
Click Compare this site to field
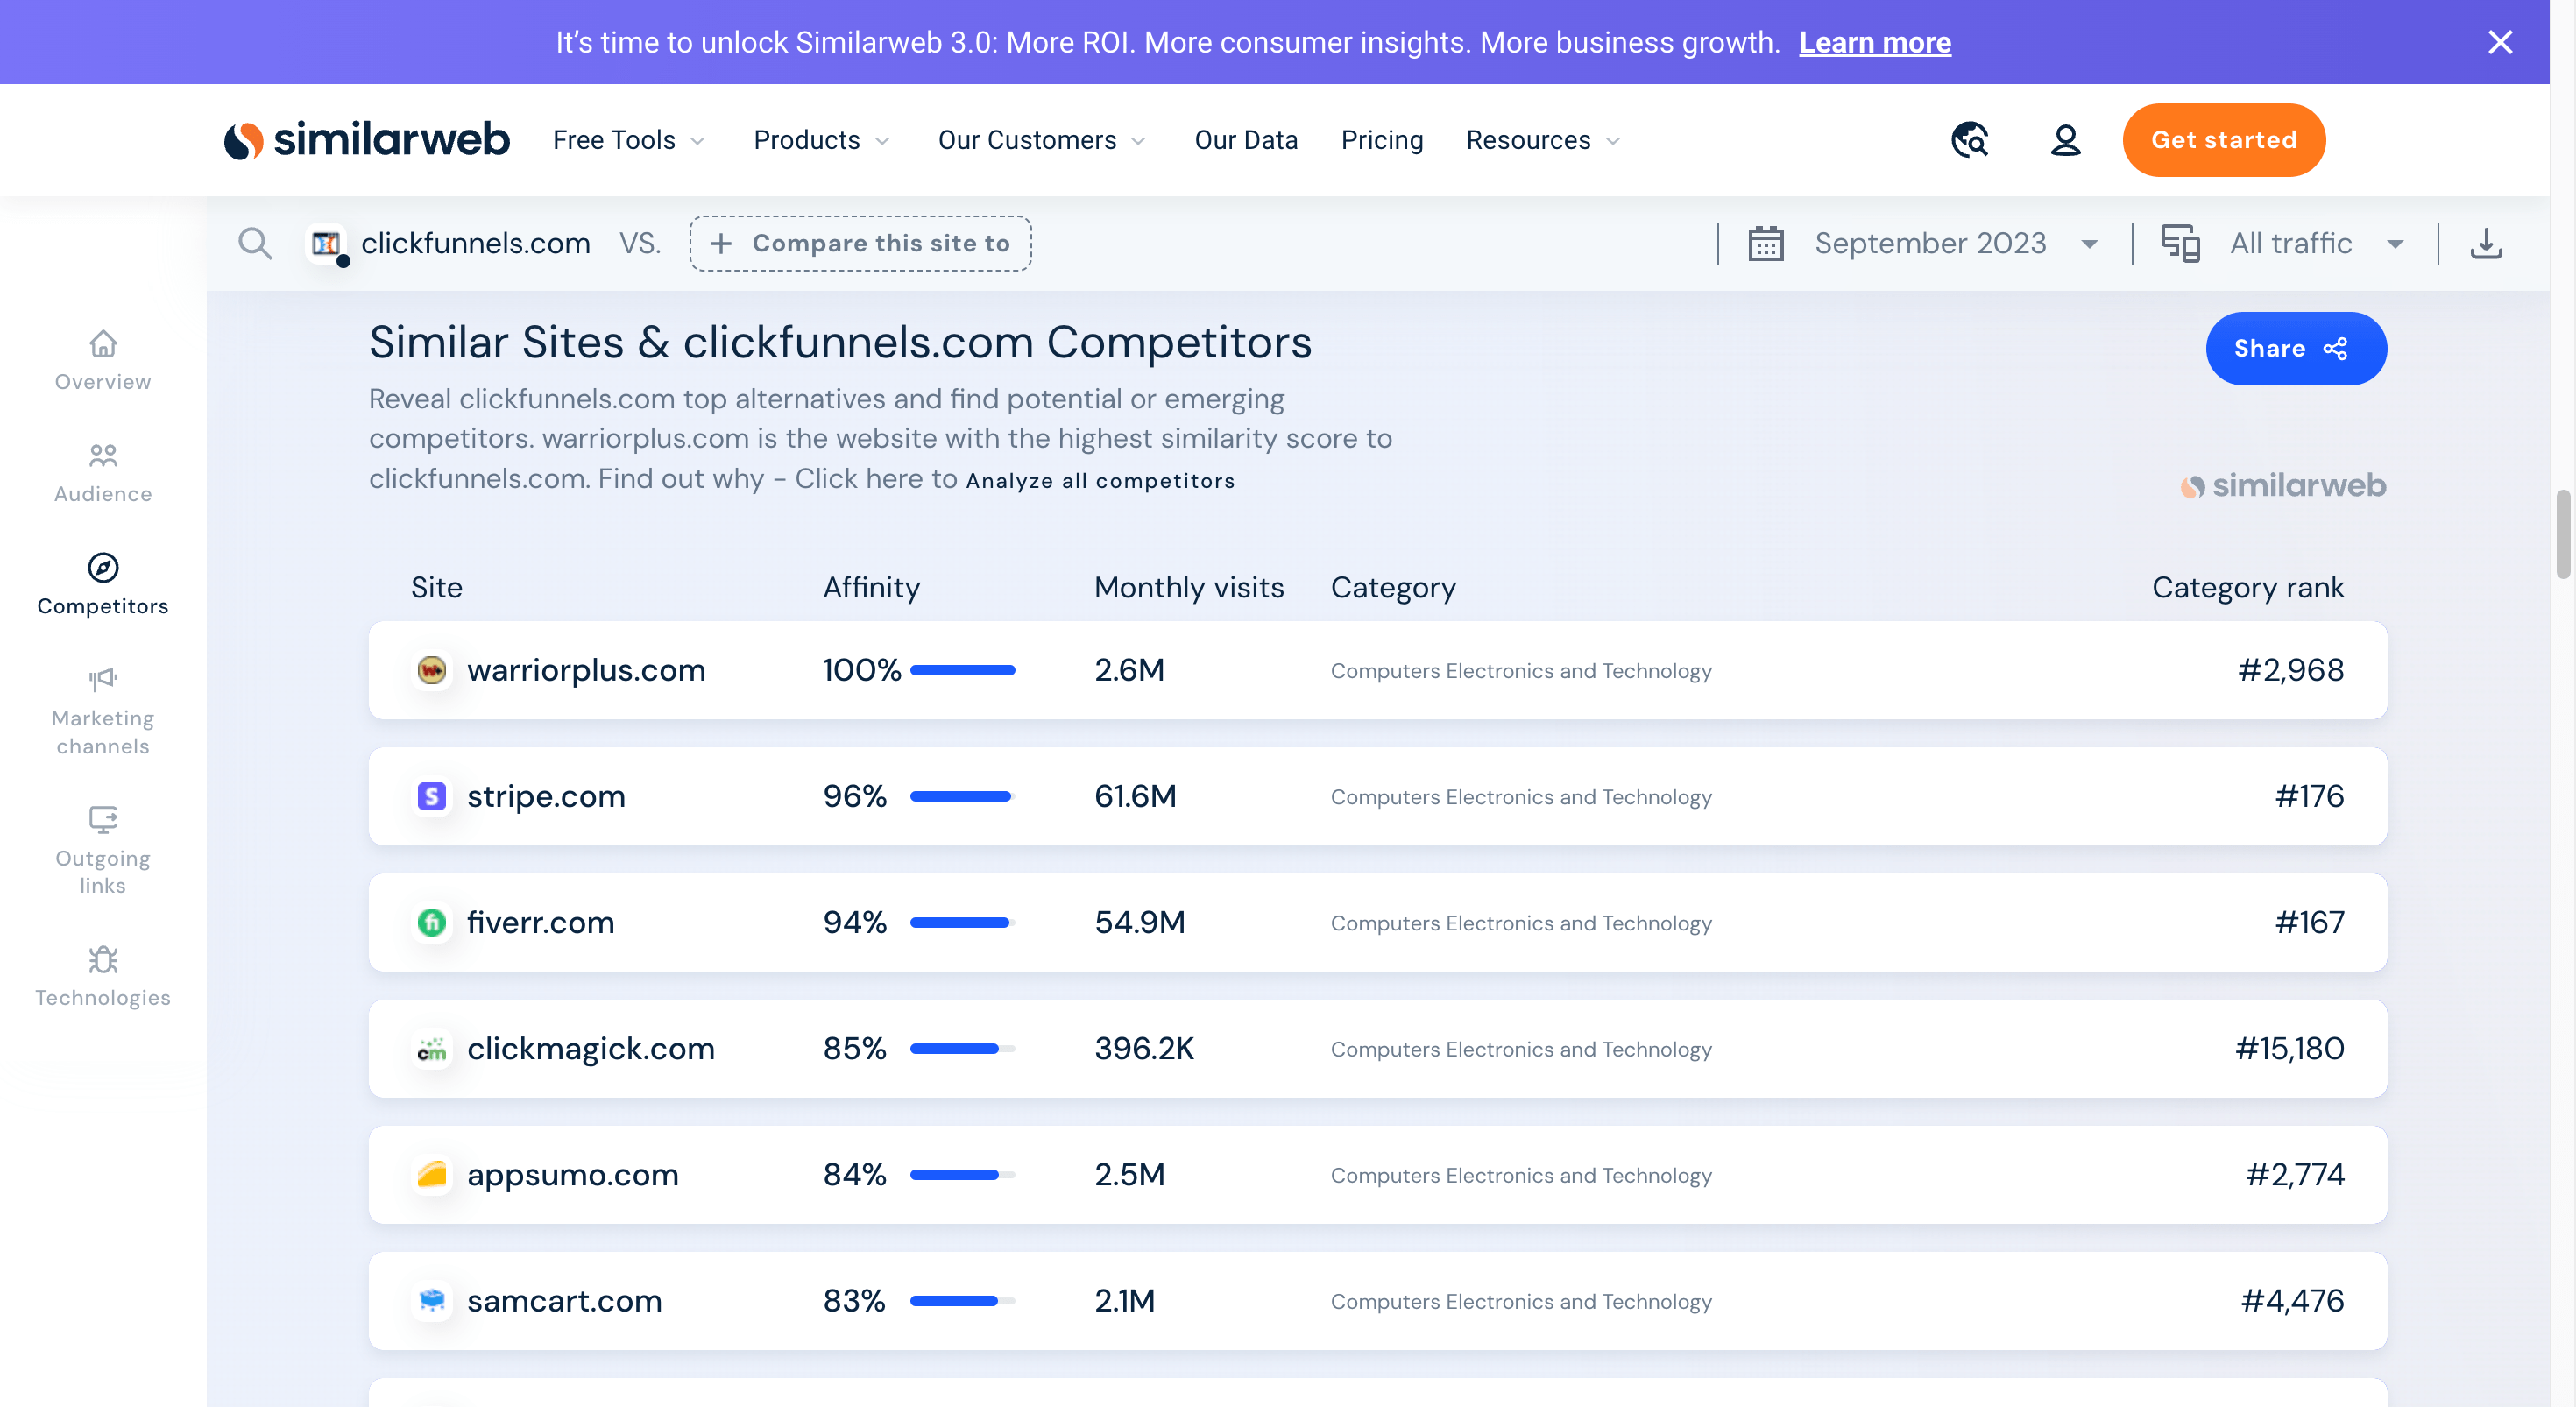point(860,243)
